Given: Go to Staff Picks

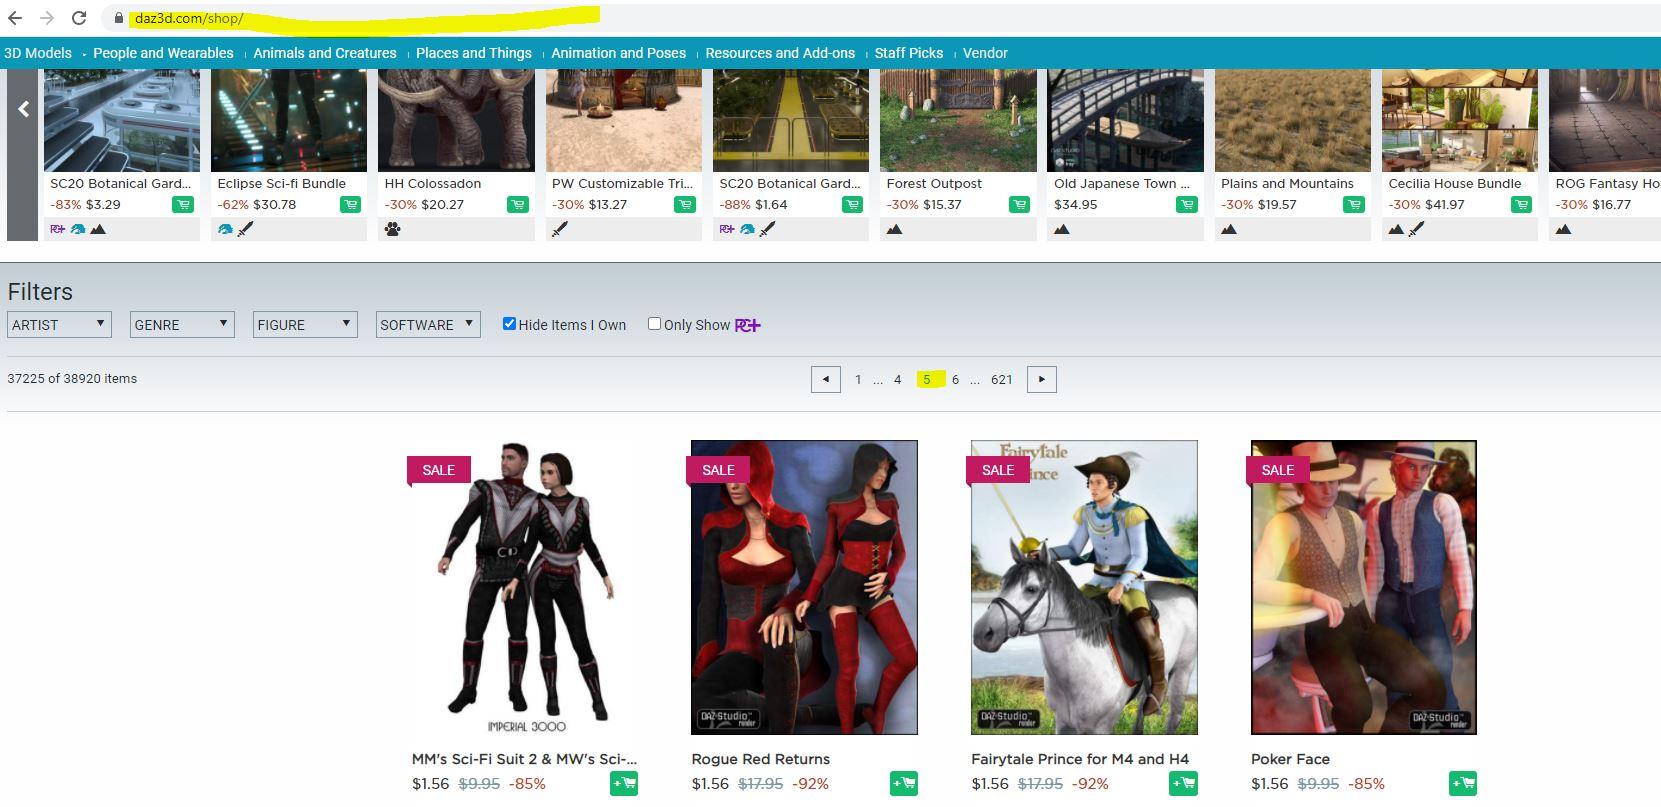Looking at the screenshot, I should [909, 53].
